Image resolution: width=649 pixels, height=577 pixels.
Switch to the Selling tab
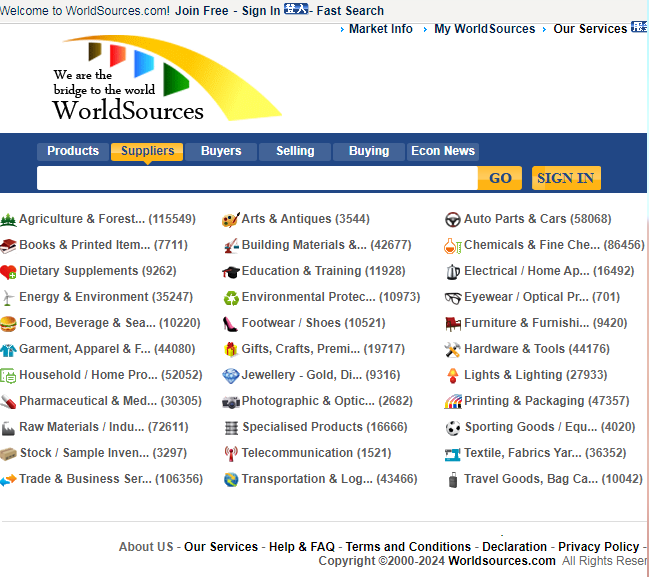[x=295, y=151]
